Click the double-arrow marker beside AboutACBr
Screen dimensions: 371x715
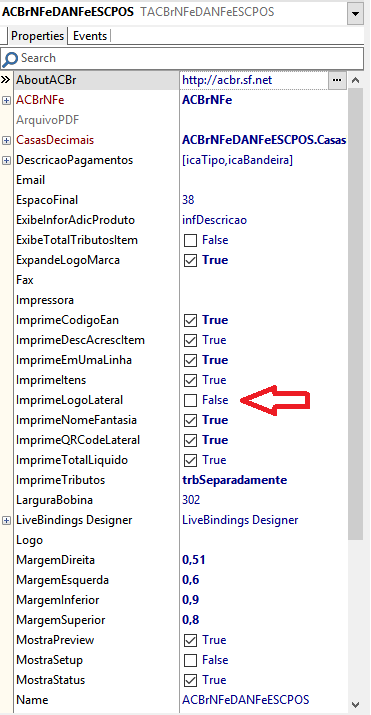click(x=5, y=80)
